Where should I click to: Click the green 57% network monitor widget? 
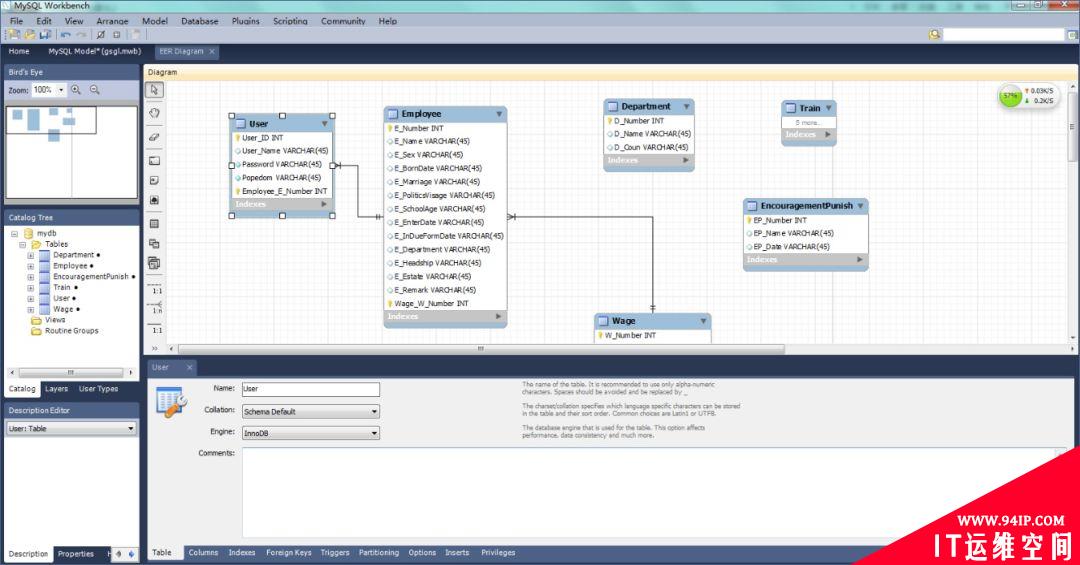1010,96
